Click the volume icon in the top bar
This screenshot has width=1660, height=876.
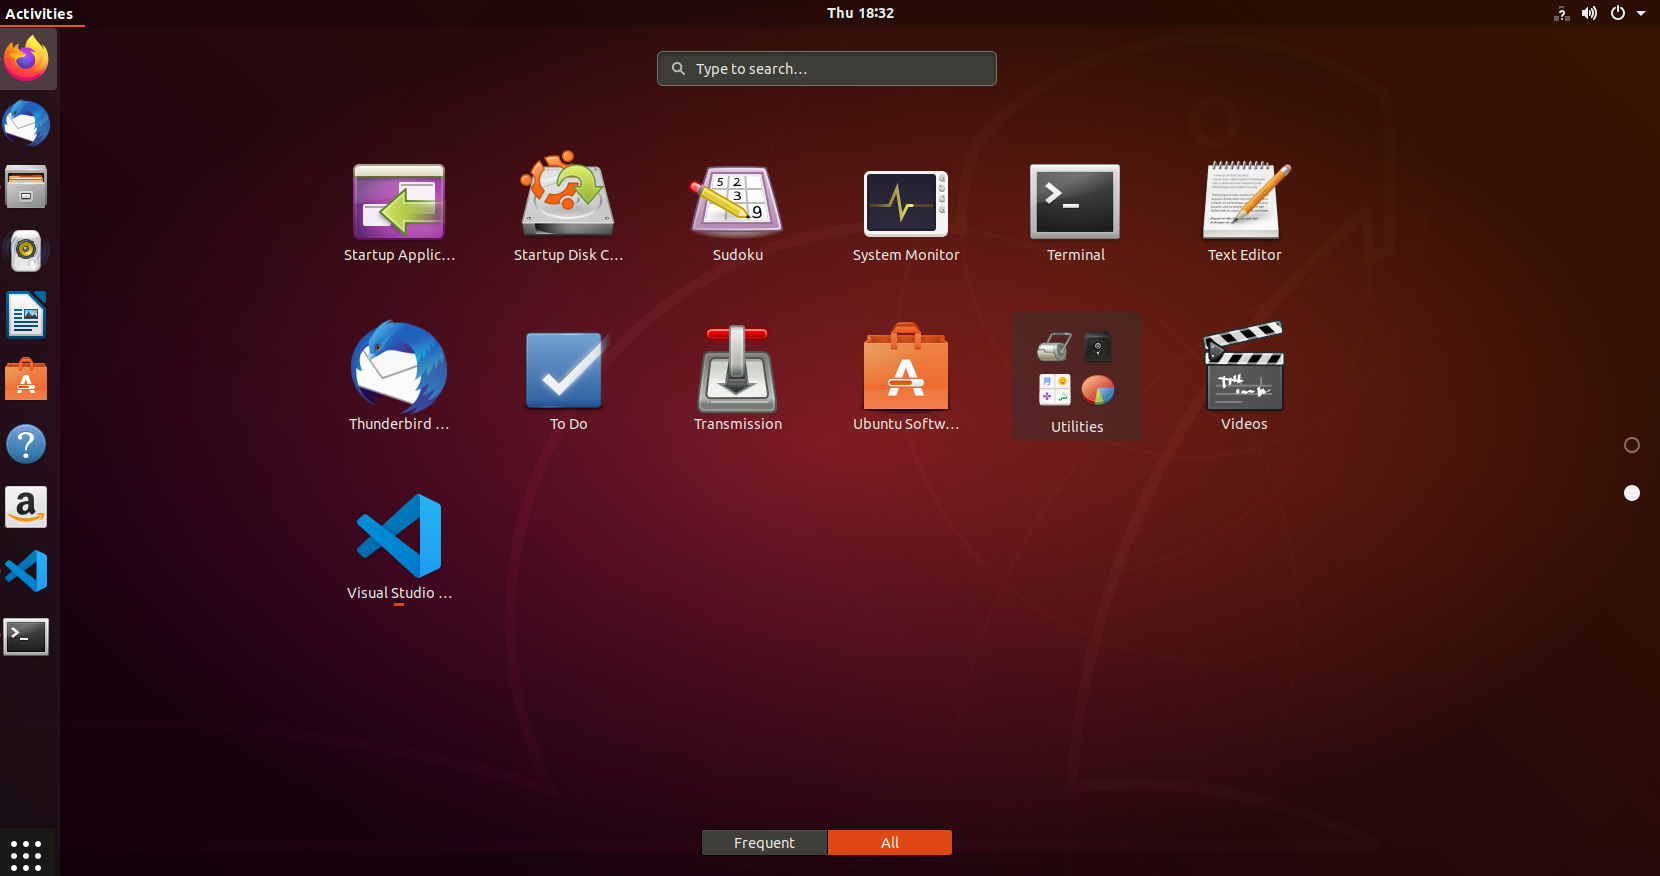tap(1590, 13)
